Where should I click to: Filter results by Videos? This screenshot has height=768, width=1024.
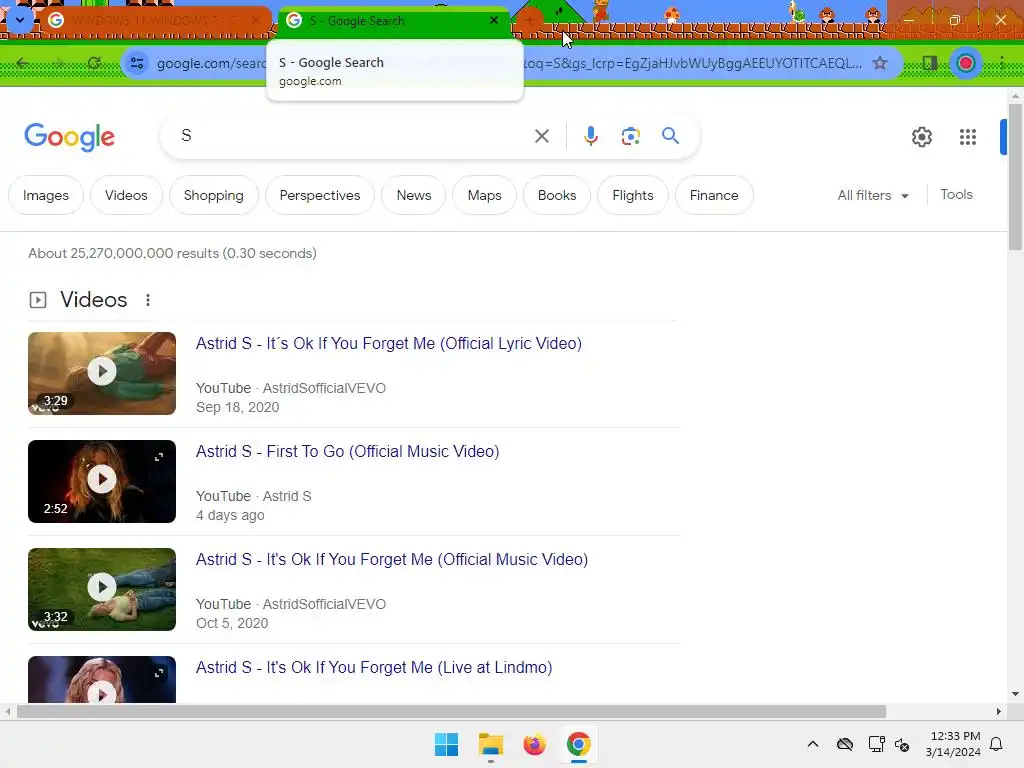pyautogui.click(x=126, y=195)
